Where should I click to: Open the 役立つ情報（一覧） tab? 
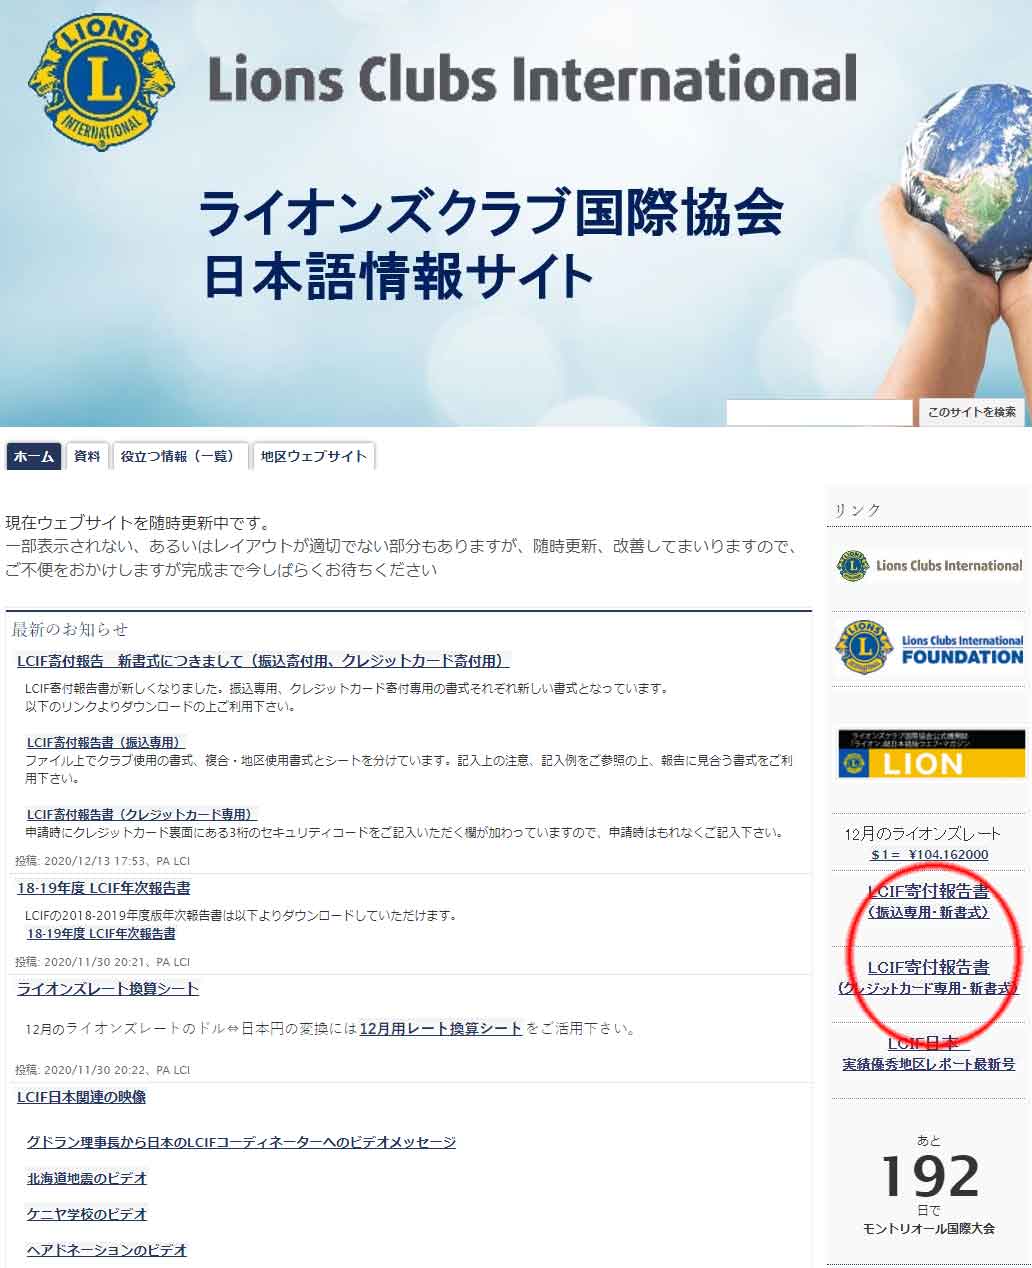click(175, 456)
